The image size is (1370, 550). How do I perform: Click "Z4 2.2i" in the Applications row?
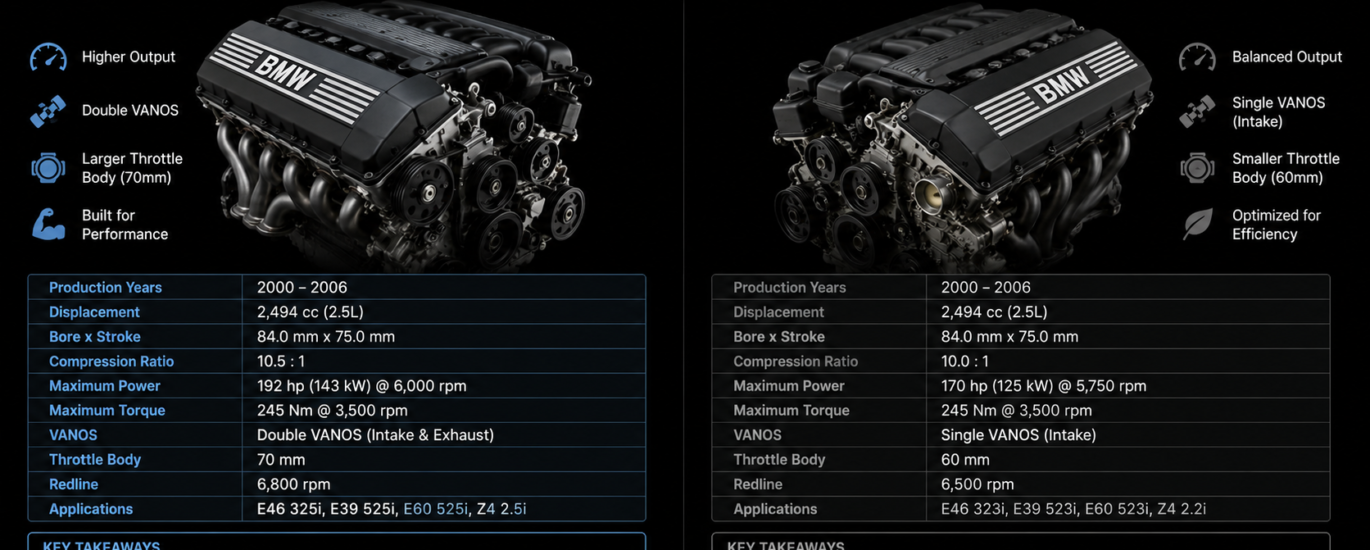1182,509
